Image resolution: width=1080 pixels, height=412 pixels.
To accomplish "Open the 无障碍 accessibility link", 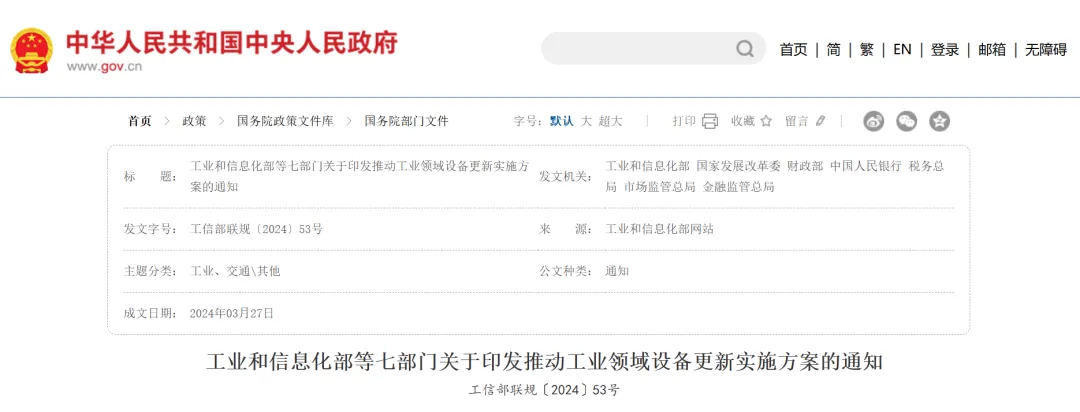I will [x=1046, y=50].
